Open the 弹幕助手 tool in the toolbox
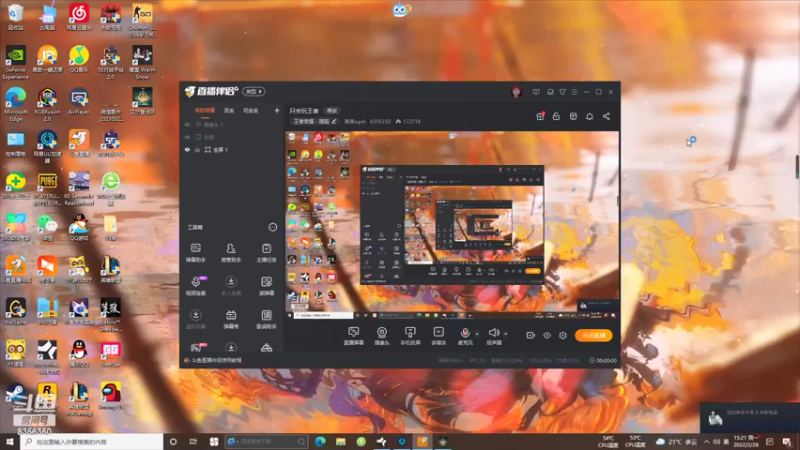 pyautogui.click(x=195, y=253)
